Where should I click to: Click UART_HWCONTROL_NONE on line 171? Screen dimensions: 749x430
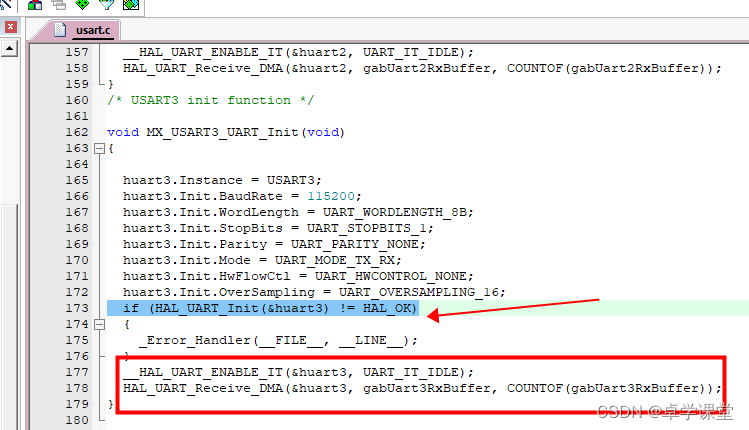point(390,276)
